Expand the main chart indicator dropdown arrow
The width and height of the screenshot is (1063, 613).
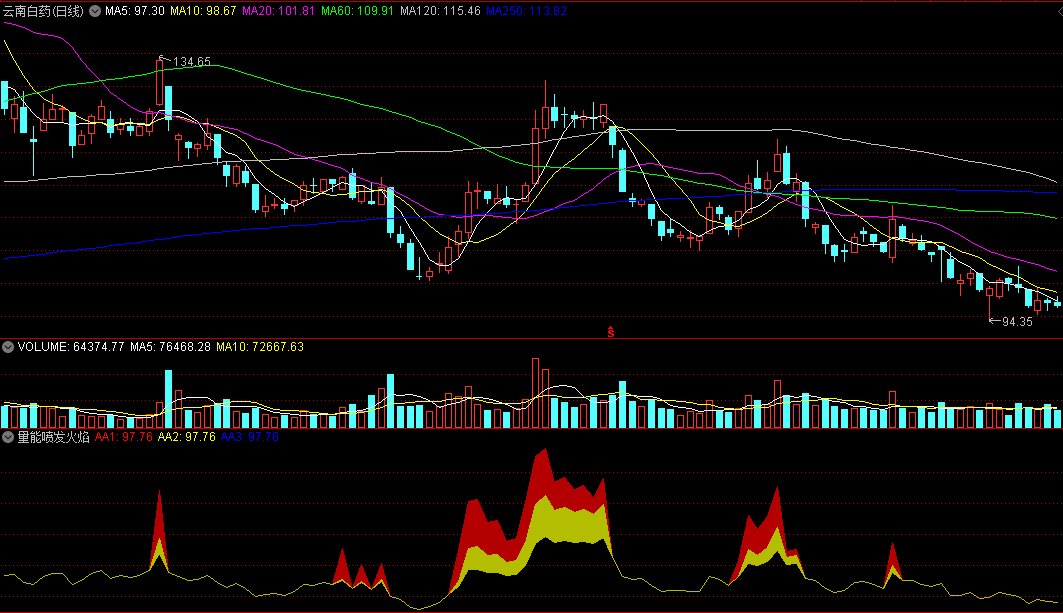click(x=95, y=11)
